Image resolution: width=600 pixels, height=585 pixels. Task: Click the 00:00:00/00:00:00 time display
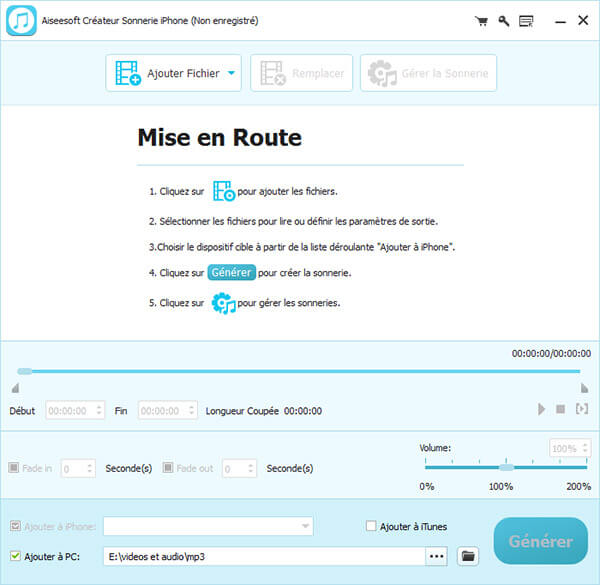coord(551,354)
